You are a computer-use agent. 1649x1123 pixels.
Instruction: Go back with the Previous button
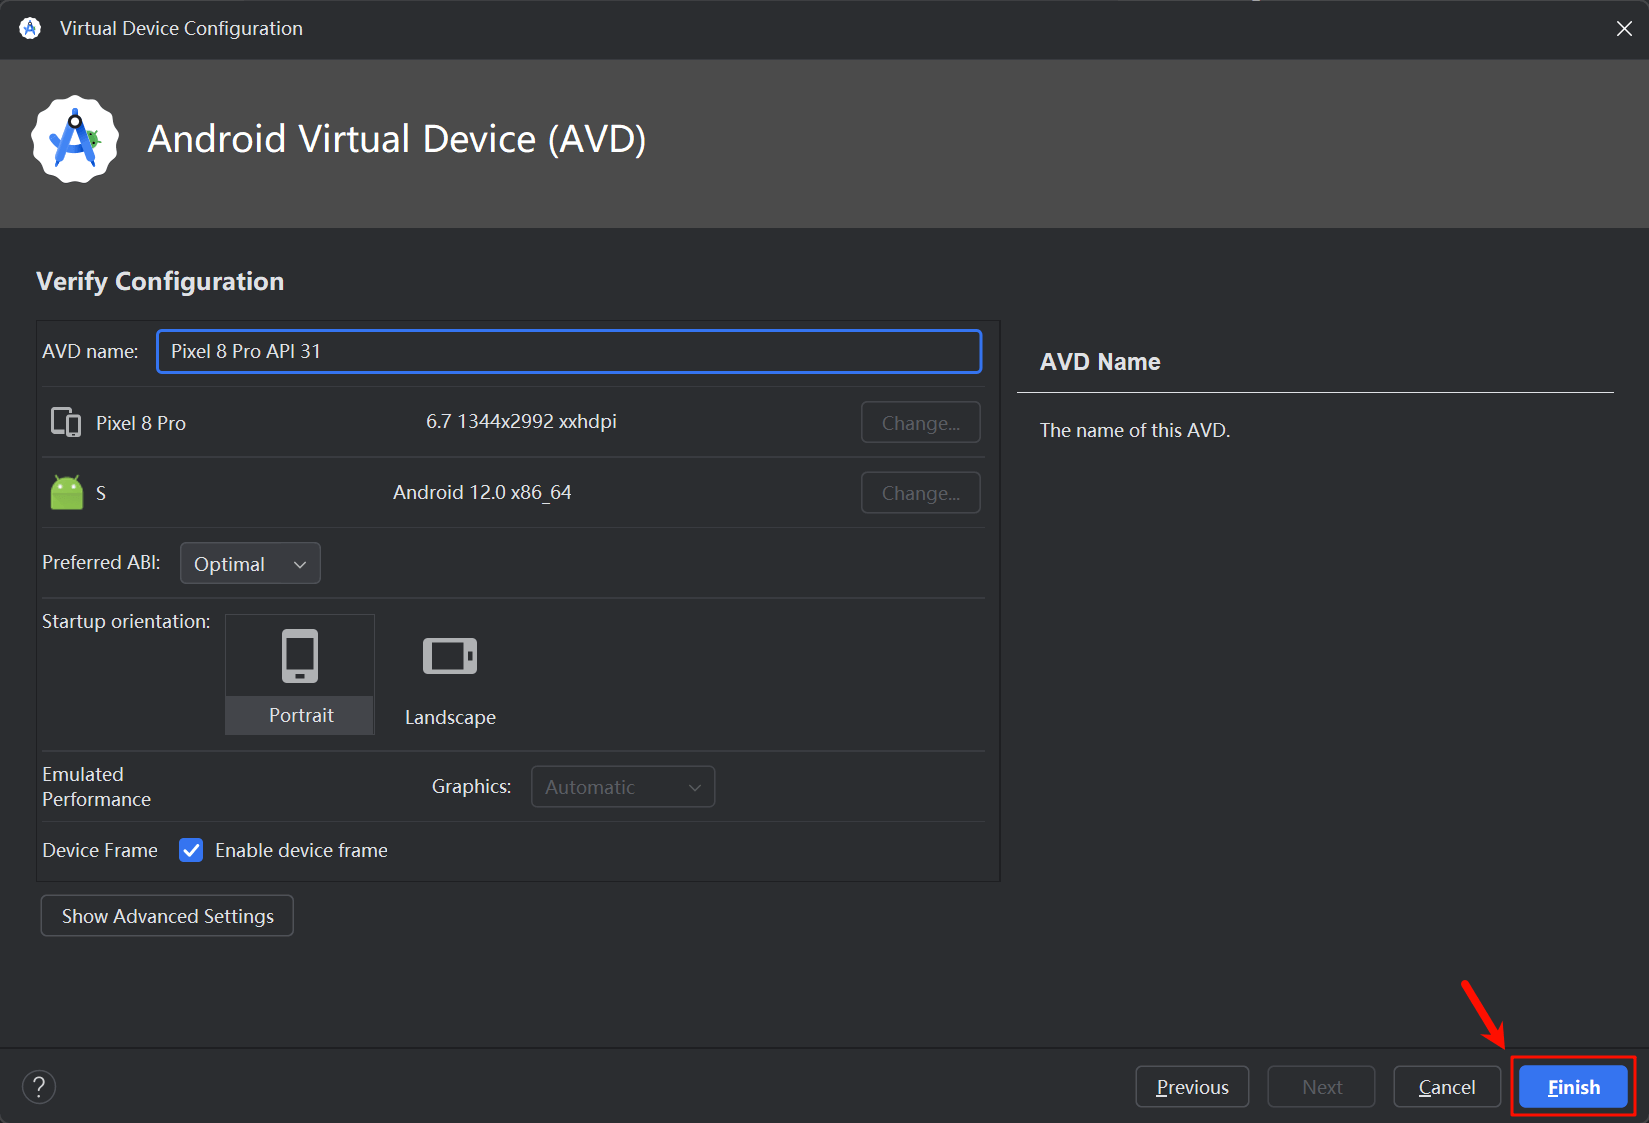point(1192,1087)
